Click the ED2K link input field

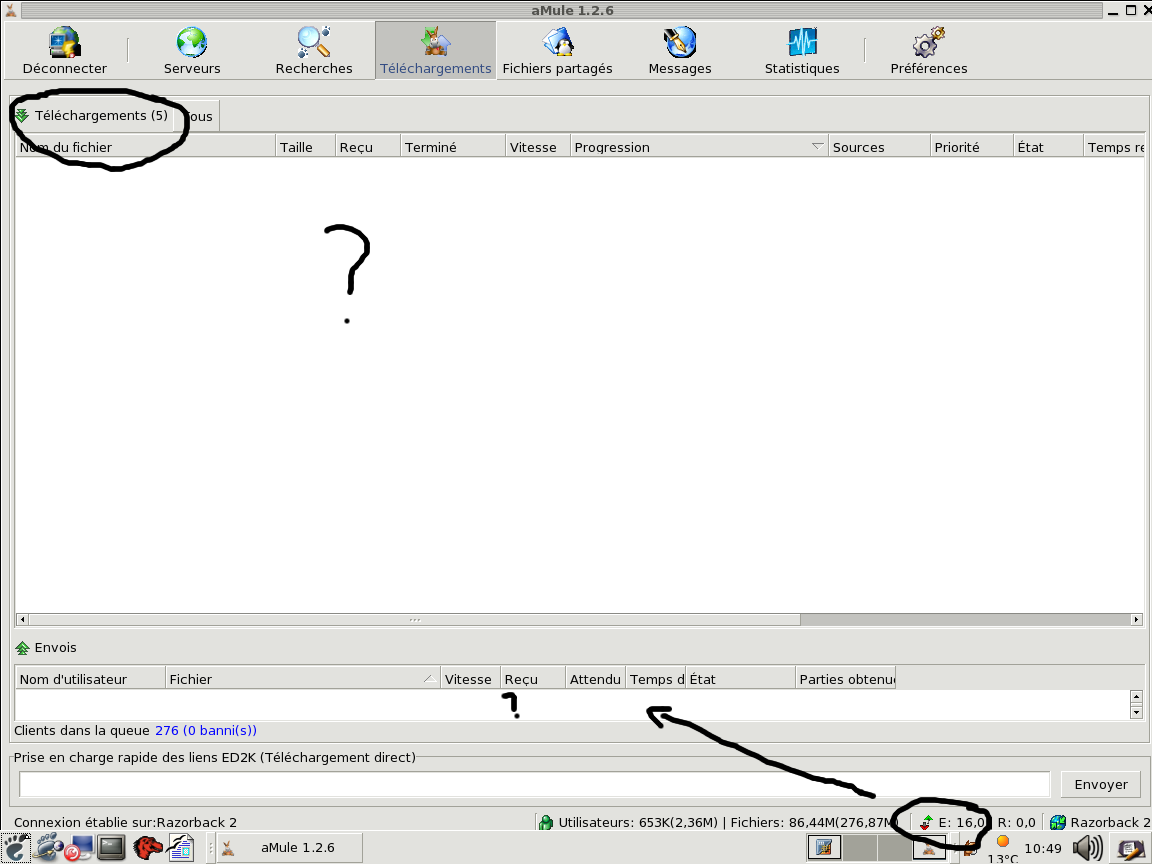[534, 785]
